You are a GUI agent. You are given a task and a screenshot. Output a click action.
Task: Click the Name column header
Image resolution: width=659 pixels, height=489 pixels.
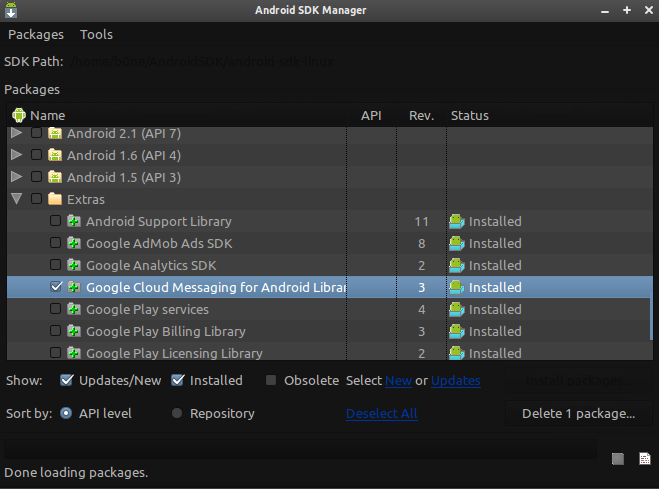point(177,116)
